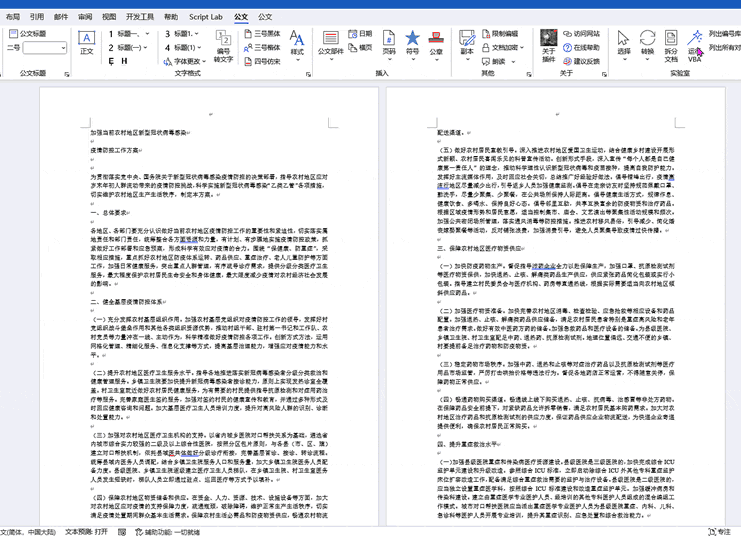Click the 专注 focus mode button
Viewport: 741px width, 538px height.
pos(719,532)
